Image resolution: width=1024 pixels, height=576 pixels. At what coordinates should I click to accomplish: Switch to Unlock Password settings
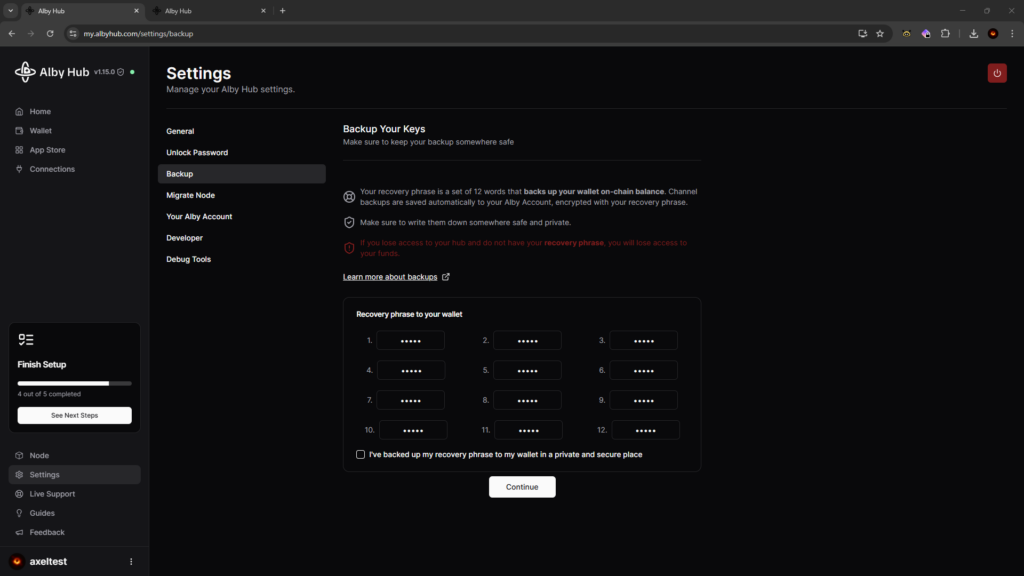point(197,153)
